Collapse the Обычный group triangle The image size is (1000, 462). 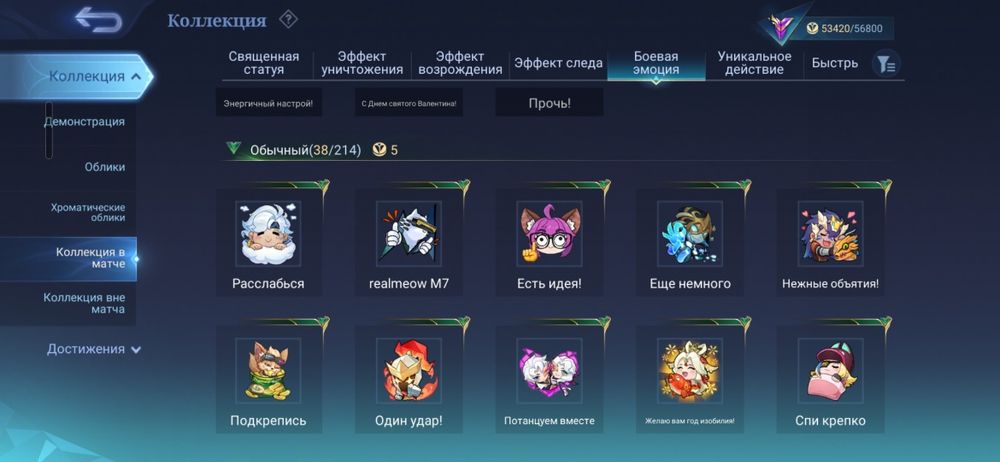[x=233, y=149]
